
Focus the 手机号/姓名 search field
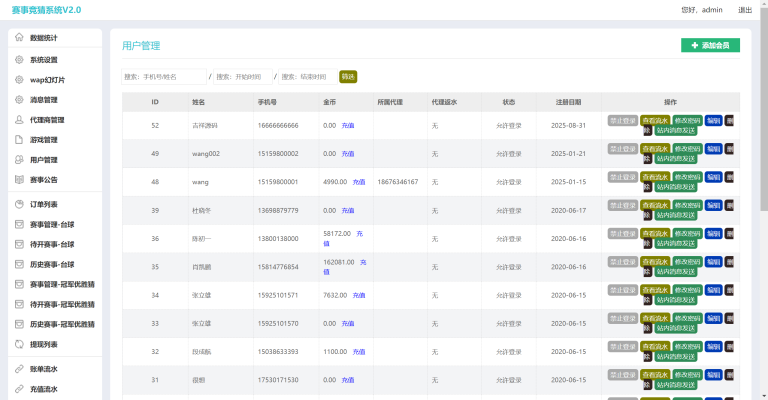[x=163, y=76]
